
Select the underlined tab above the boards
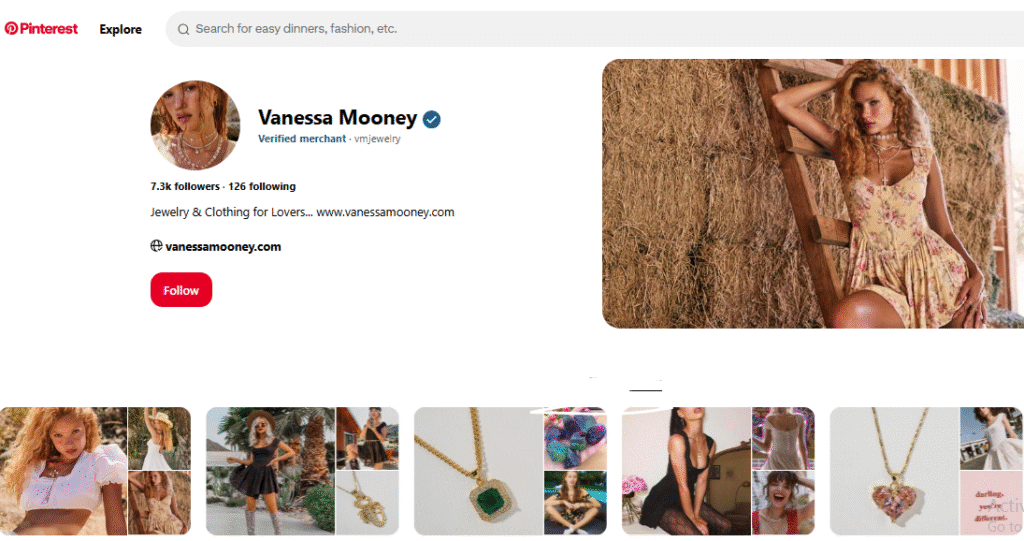[x=645, y=384]
